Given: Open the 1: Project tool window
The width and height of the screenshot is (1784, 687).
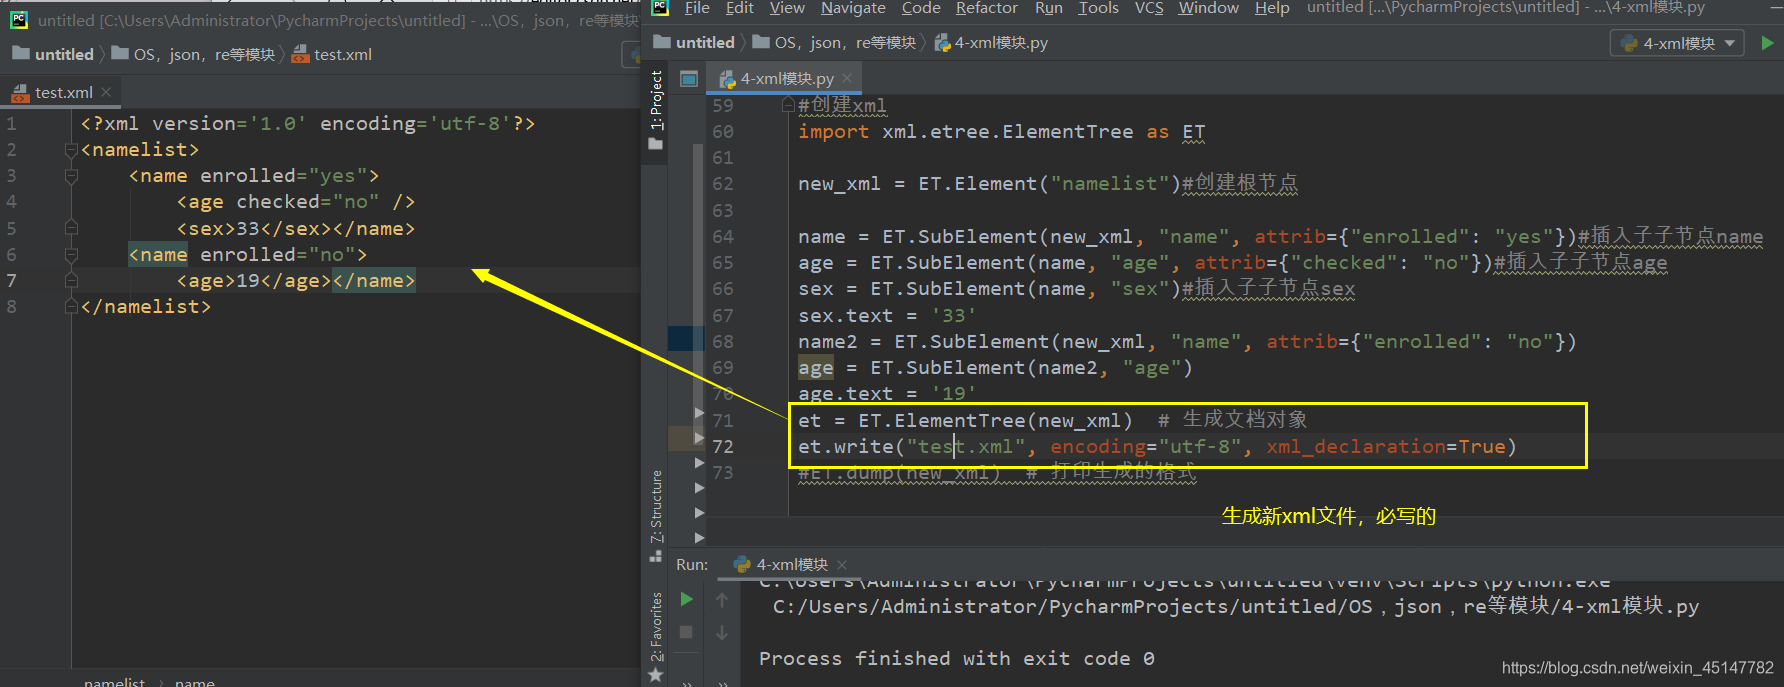Looking at the screenshot, I should pos(656,100).
